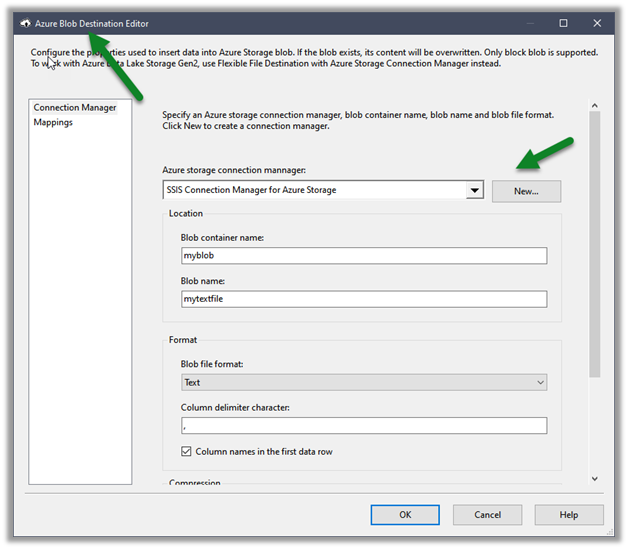This screenshot has width=628, height=549.
Task: Open Help for this editor
Action: pyautogui.click(x=569, y=515)
